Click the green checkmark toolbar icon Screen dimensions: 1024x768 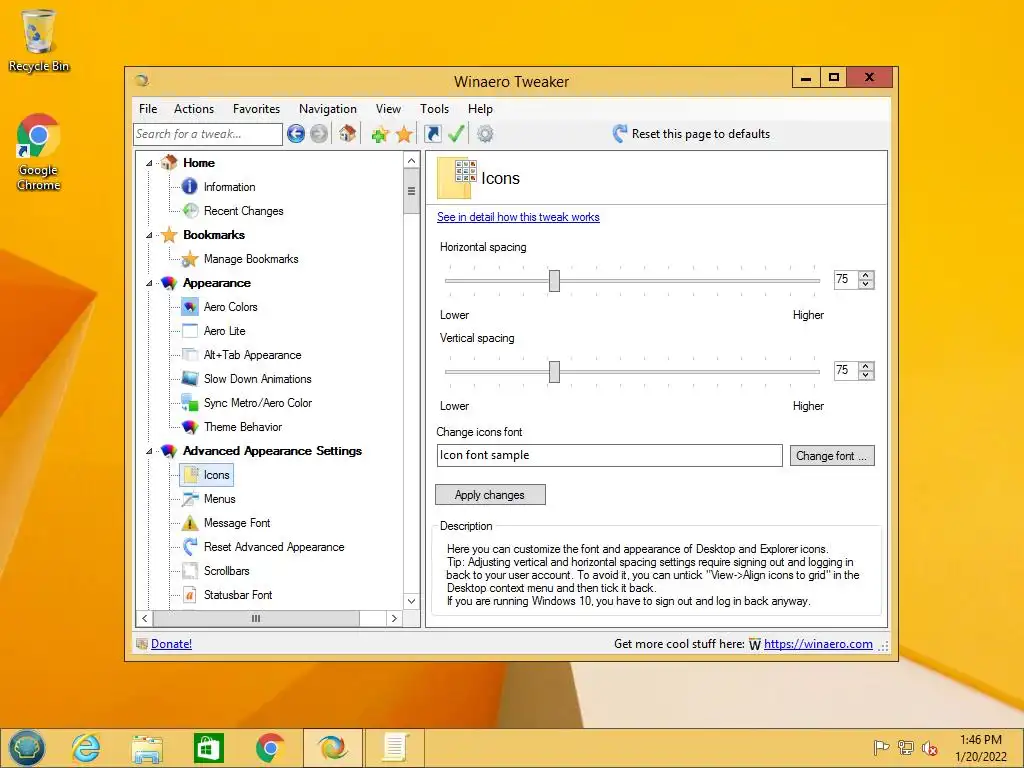coord(456,134)
